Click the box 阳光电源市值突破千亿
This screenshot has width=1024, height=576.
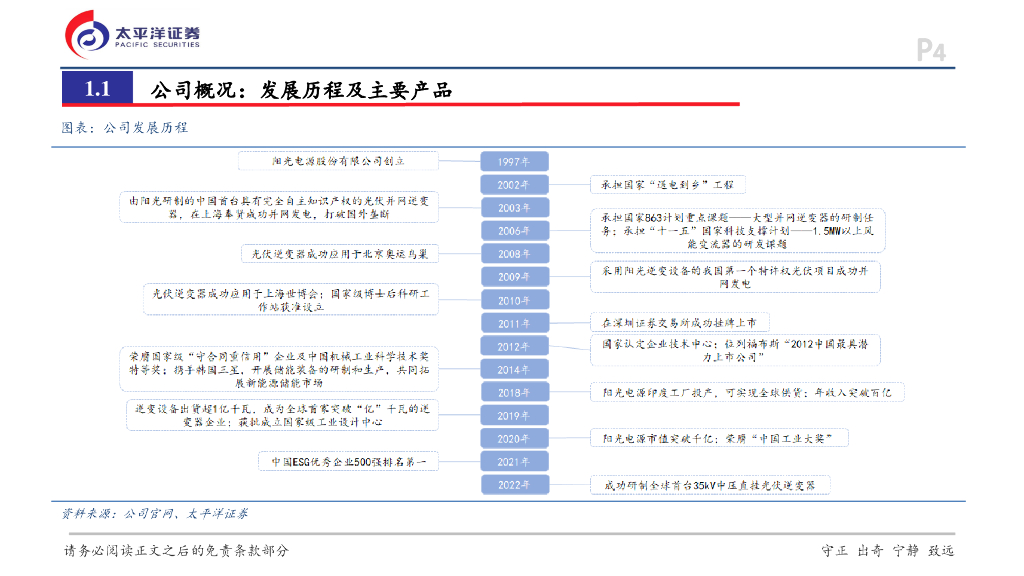pos(719,438)
